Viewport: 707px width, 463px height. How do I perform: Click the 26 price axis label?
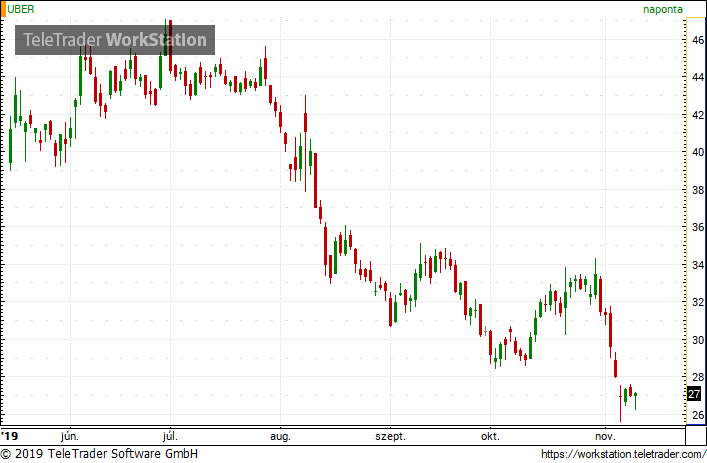[698, 415]
